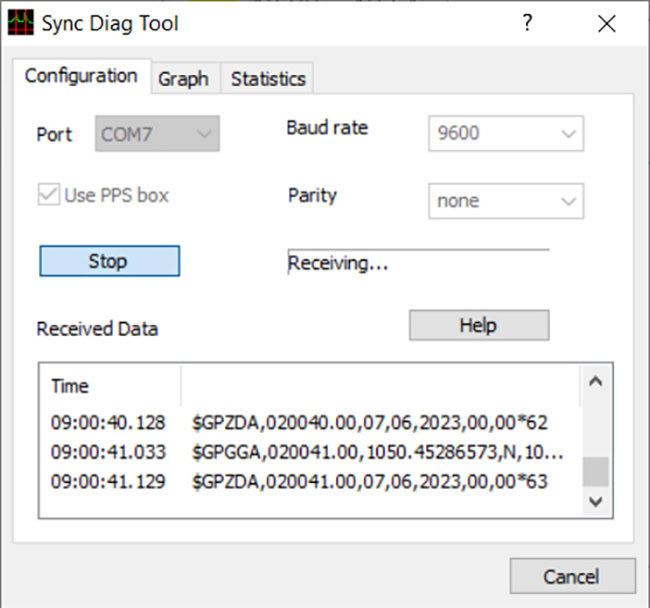Select the row with time 09:00:41.033
The image size is (650, 608).
[x=311, y=452]
